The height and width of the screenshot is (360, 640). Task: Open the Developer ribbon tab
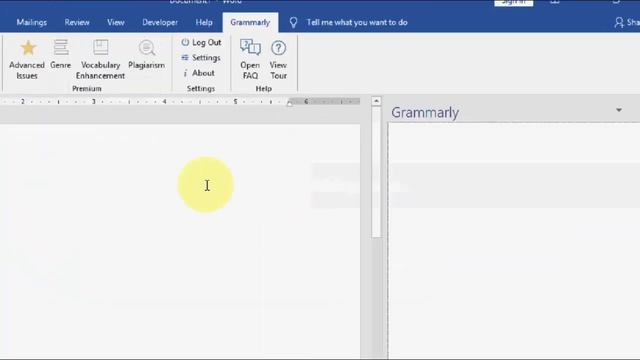[x=160, y=22]
